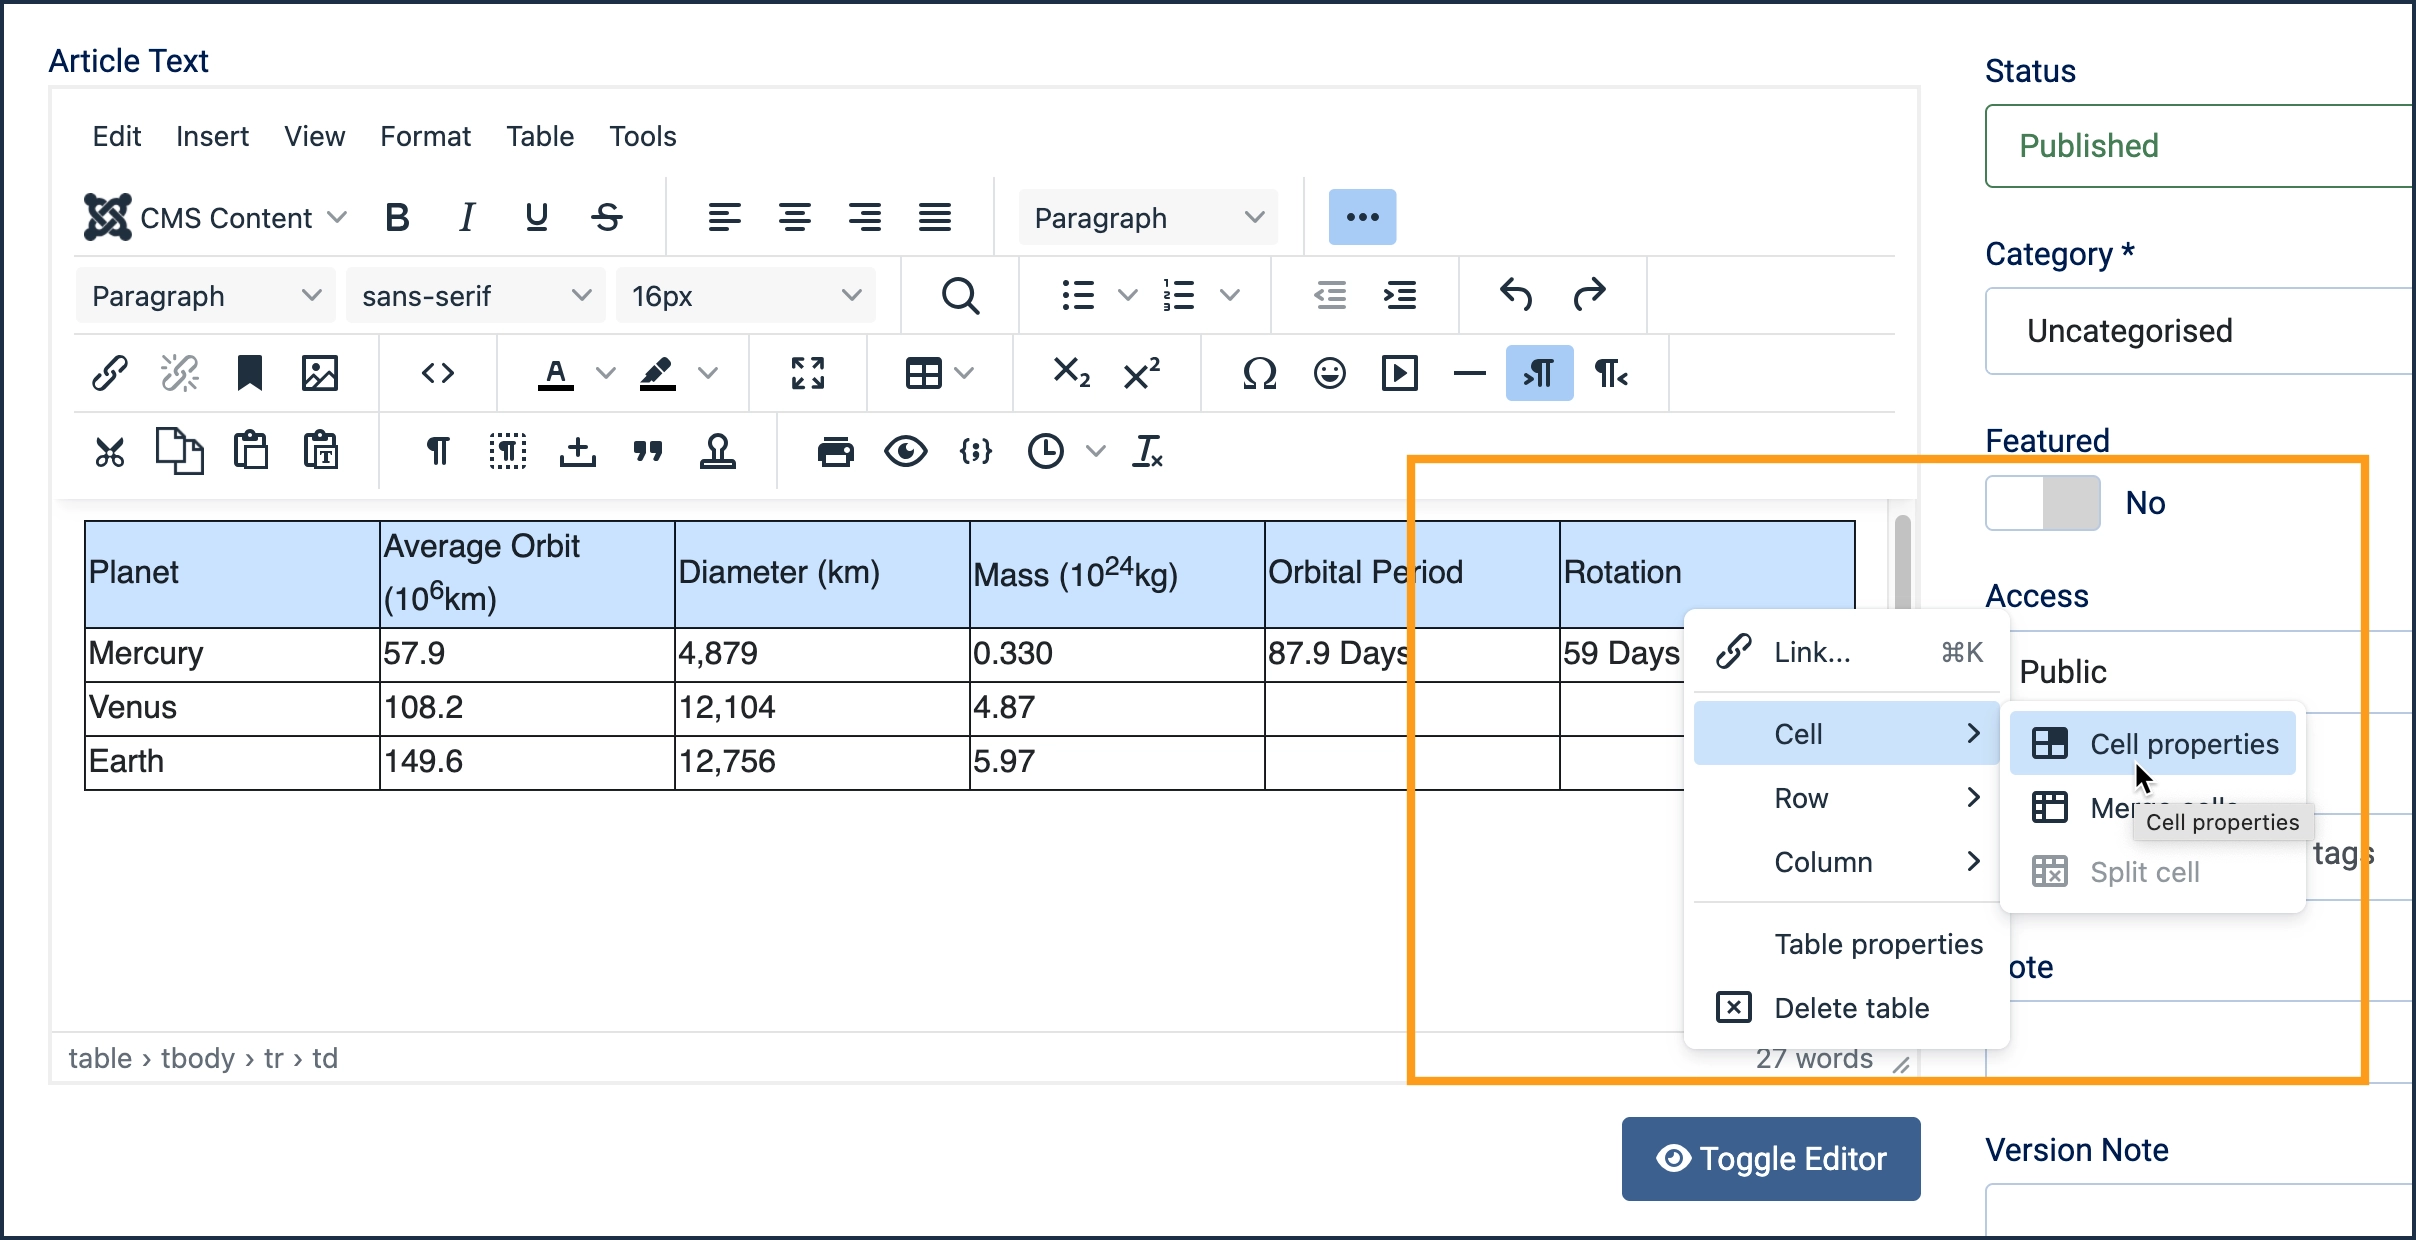2416x1240 pixels.
Task: Insert horizontal line
Action: (x=1469, y=373)
